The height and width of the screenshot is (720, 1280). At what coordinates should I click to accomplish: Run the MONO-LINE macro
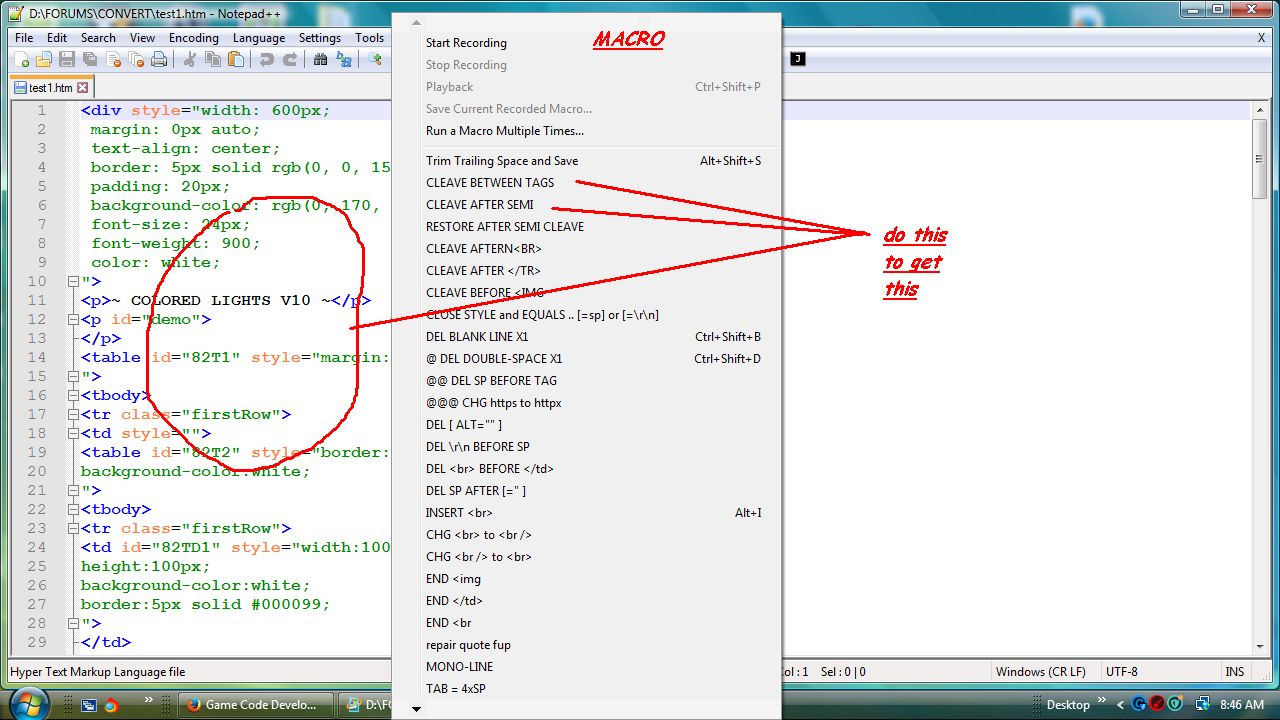[585, 667]
